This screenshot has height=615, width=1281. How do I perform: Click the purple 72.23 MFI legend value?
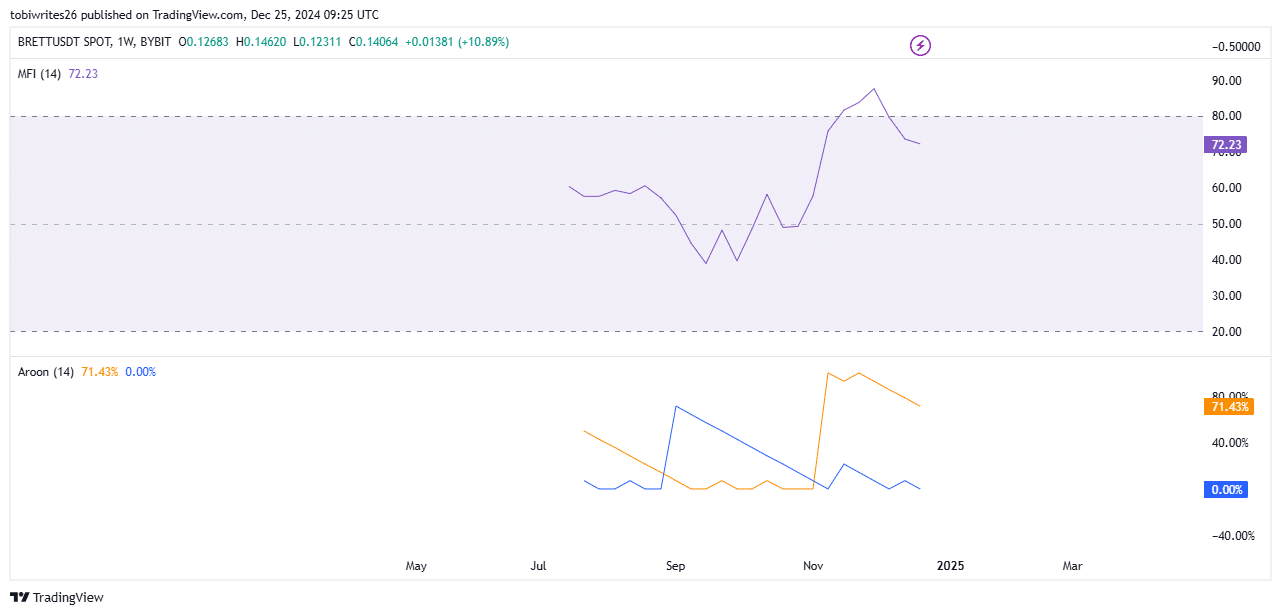83,74
